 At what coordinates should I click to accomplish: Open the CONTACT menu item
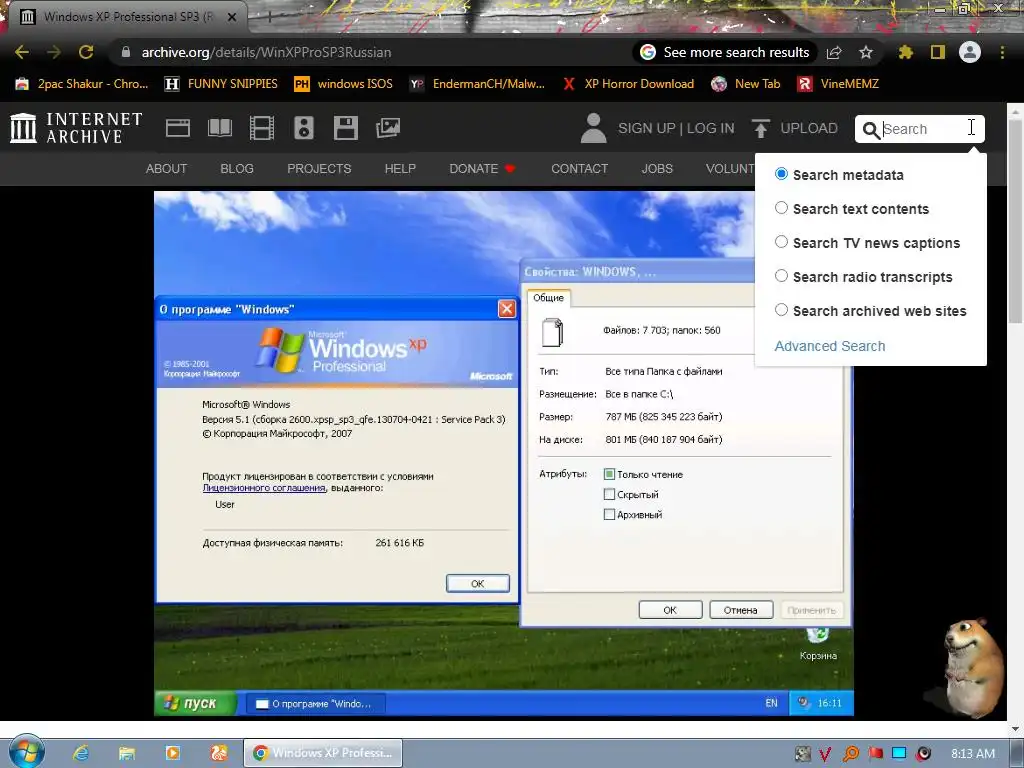[579, 168]
